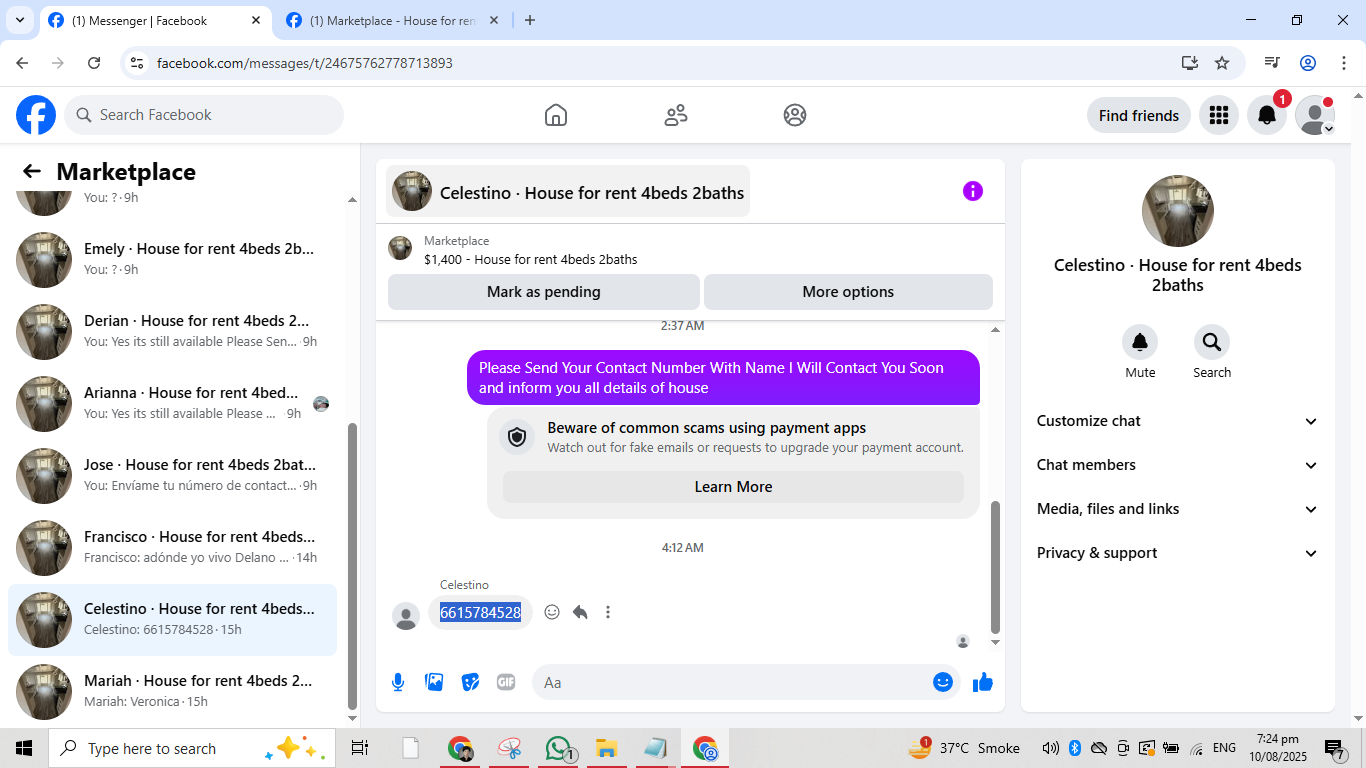1366x768 pixels.
Task: Open Task View on the taskbar
Action: point(360,748)
